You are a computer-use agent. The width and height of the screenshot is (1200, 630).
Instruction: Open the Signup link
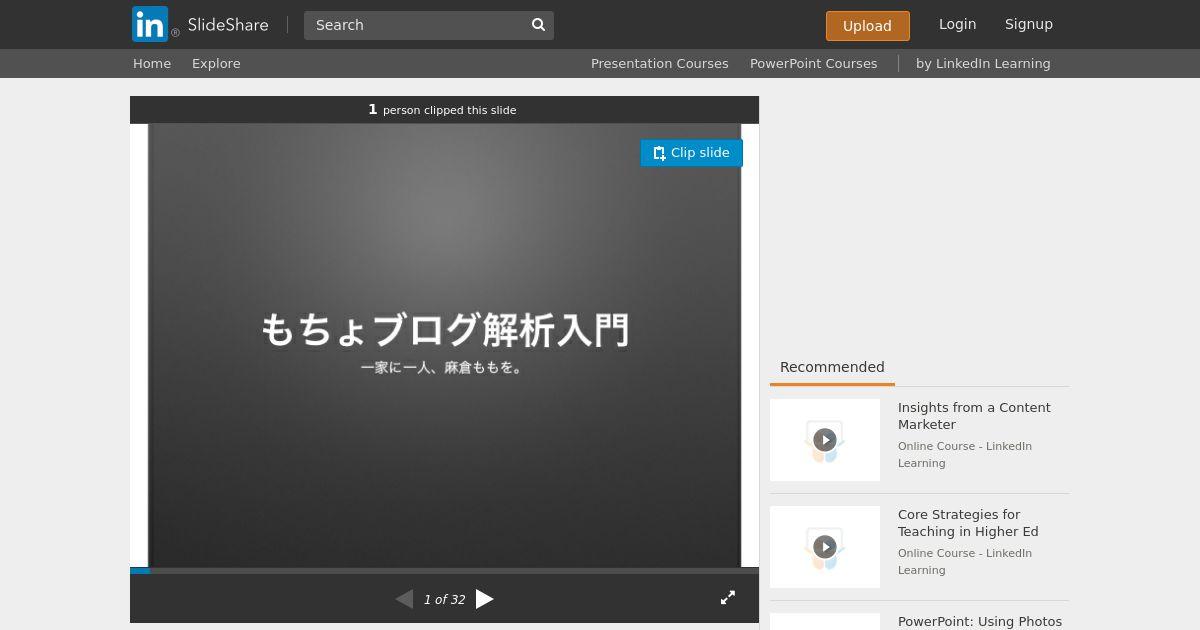(1028, 24)
